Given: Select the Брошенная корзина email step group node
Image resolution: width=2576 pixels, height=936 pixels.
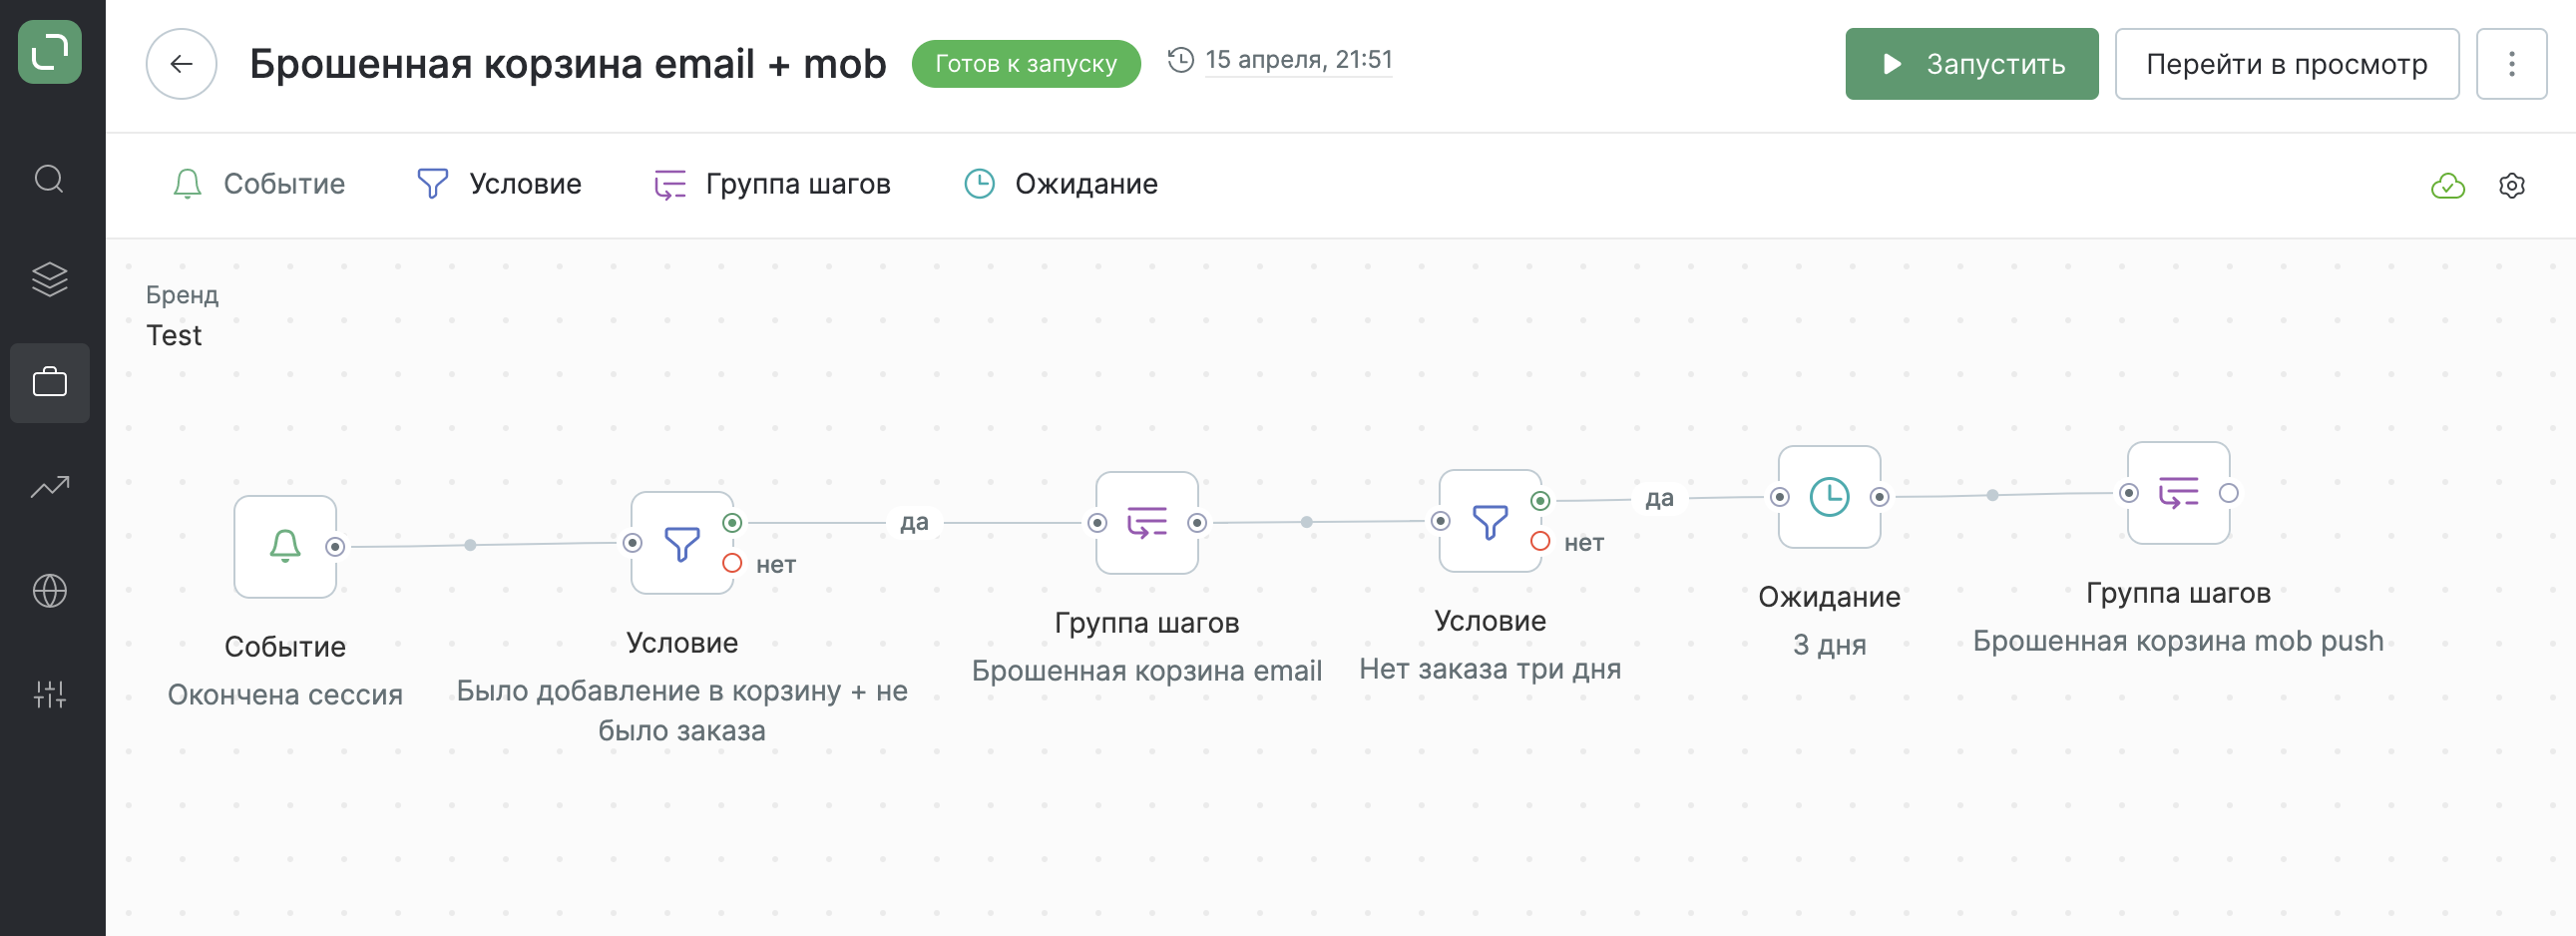Looking at the screenshot, I should [1146, 522].
